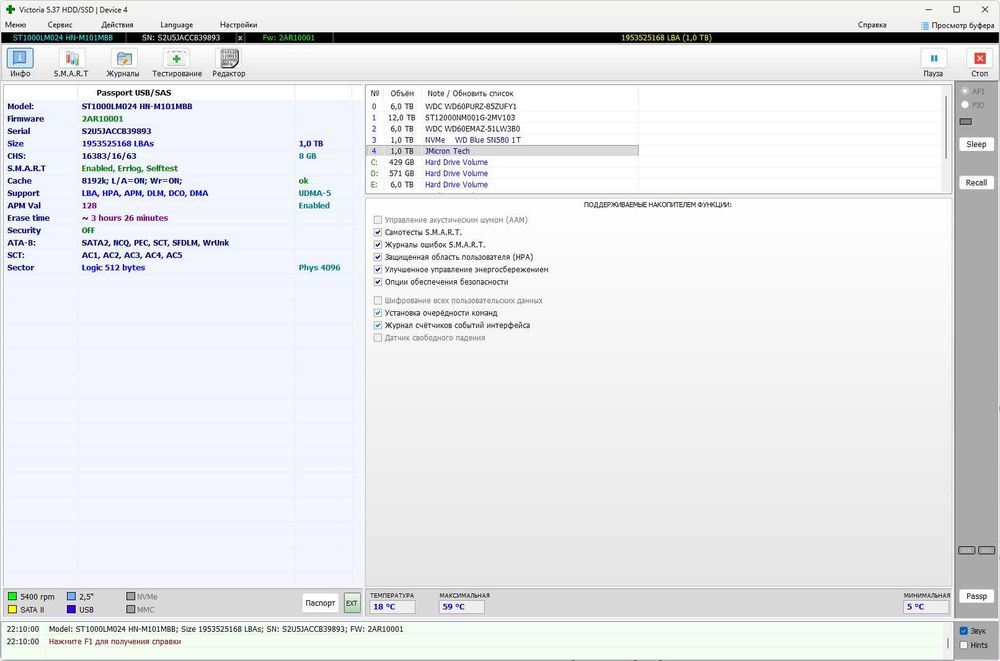Image resolution: width=1000 pixels, height=661 pixels.
Task: Click the green EXT button
Action: coord(351,603)
